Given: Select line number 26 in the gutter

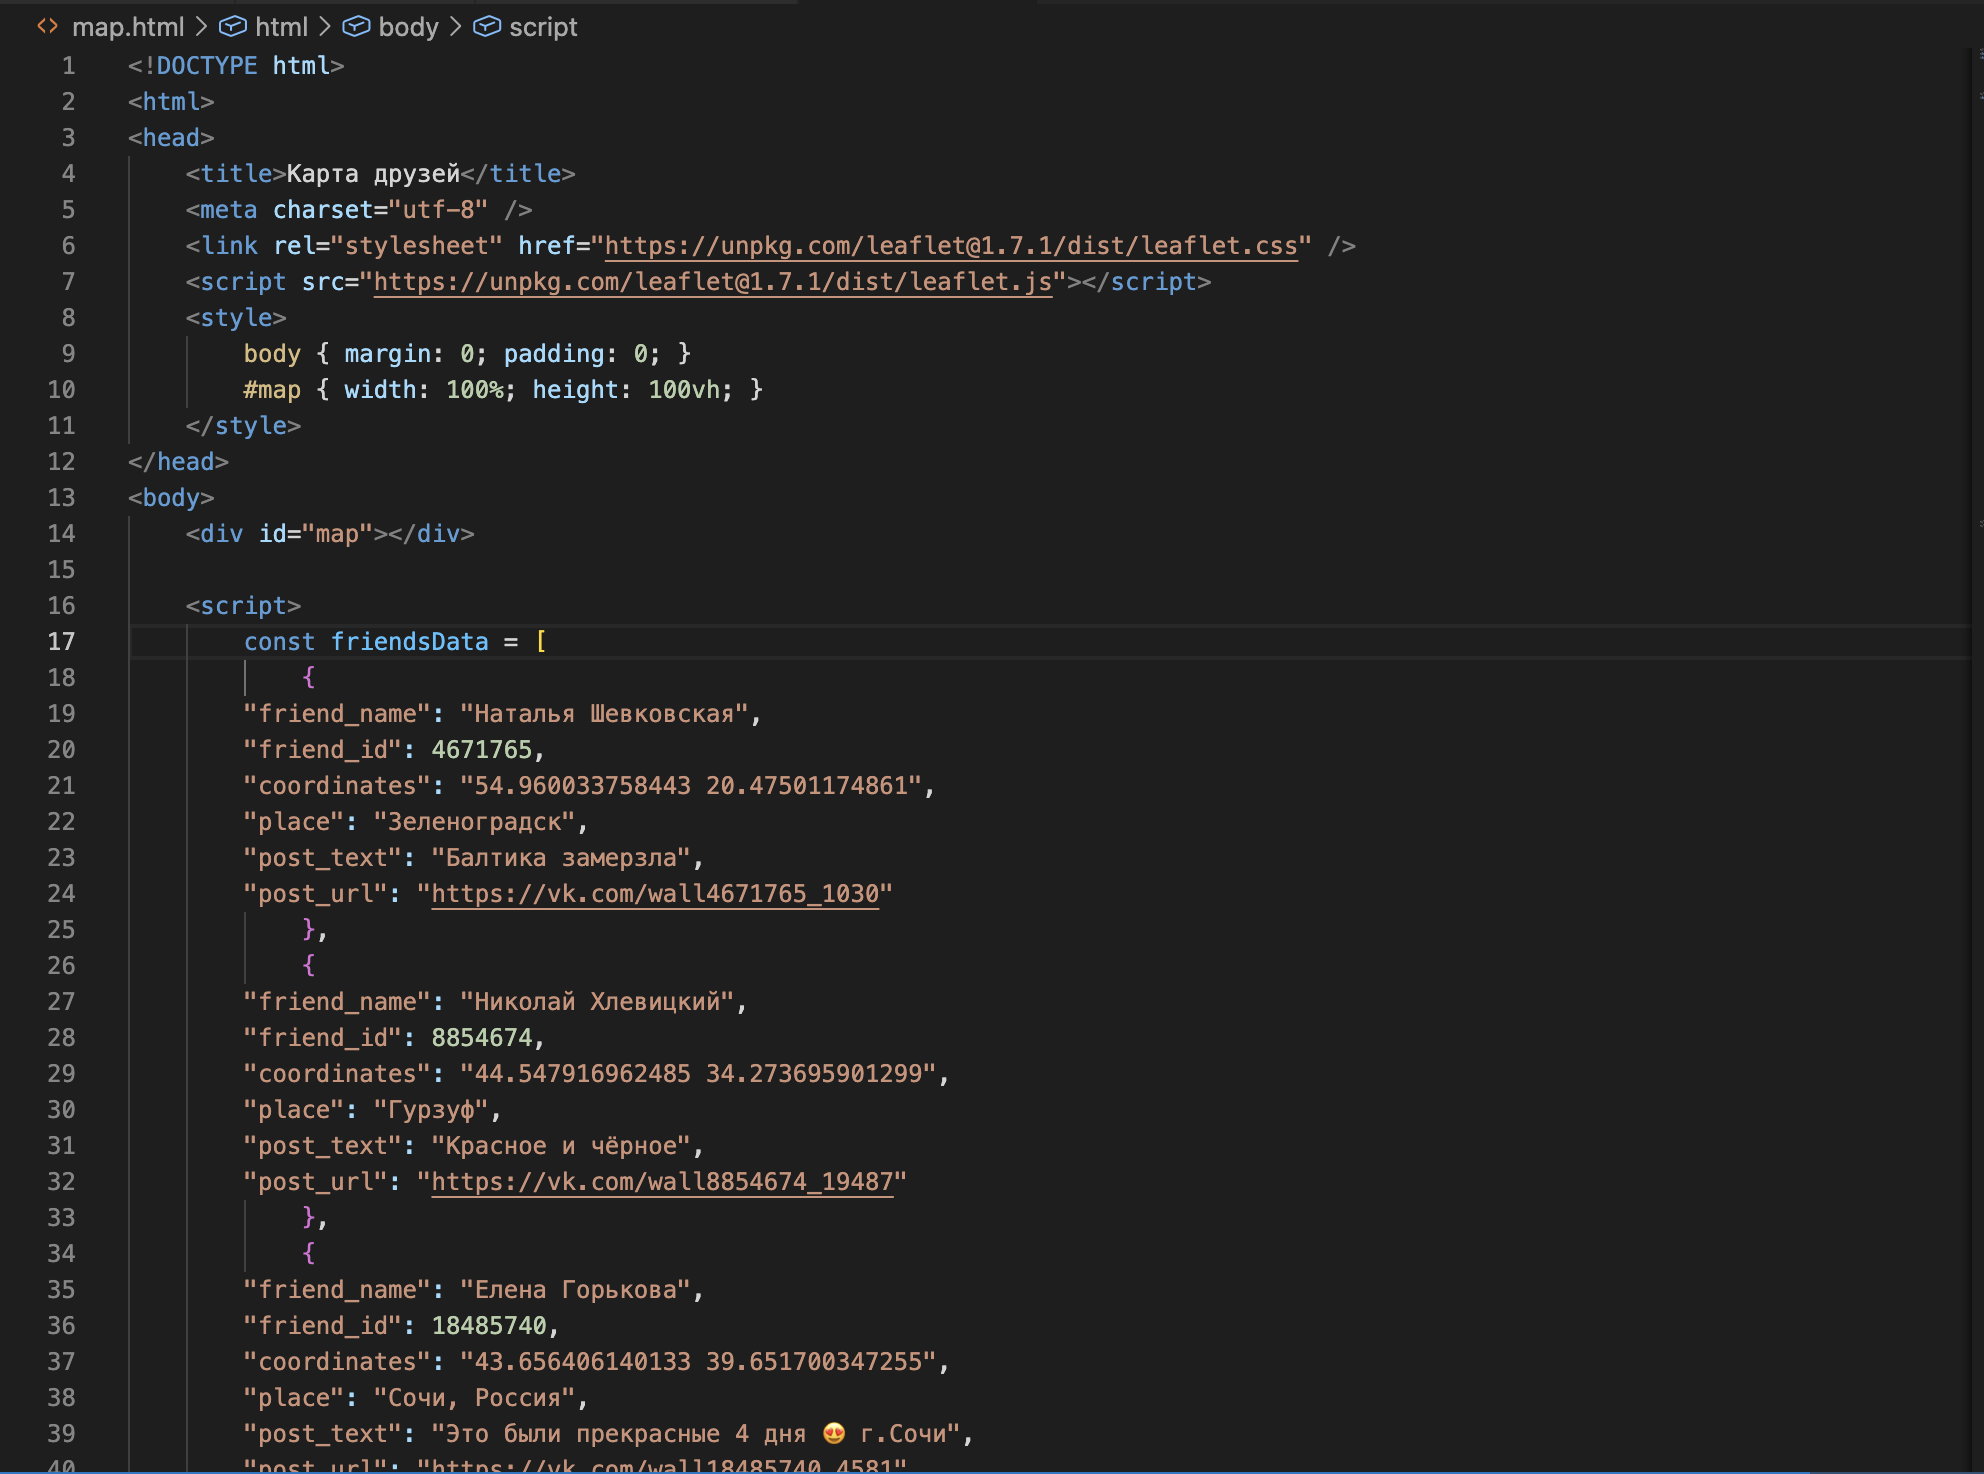Looking at the screenshot, I should 61,966.
